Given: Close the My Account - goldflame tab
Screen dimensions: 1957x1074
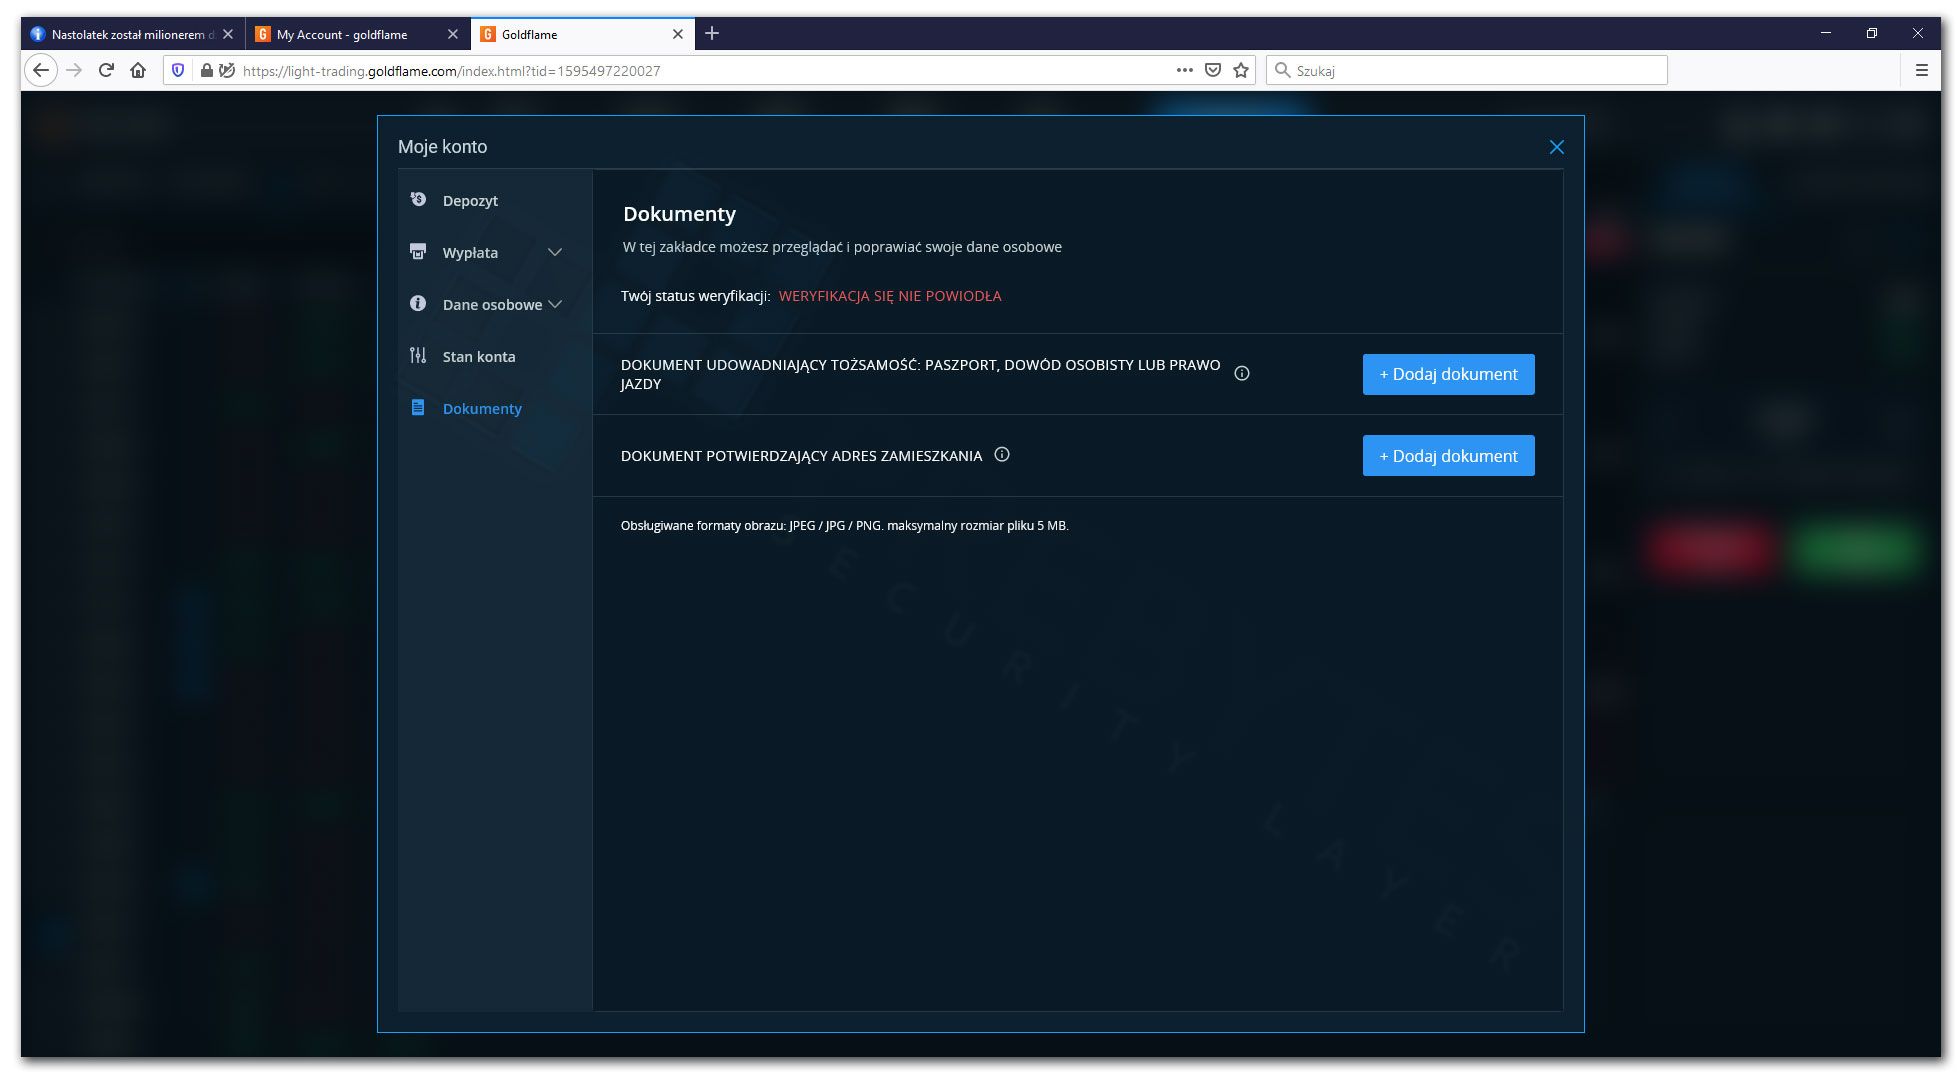Looking at the screenshot, I should pos(453,34).
